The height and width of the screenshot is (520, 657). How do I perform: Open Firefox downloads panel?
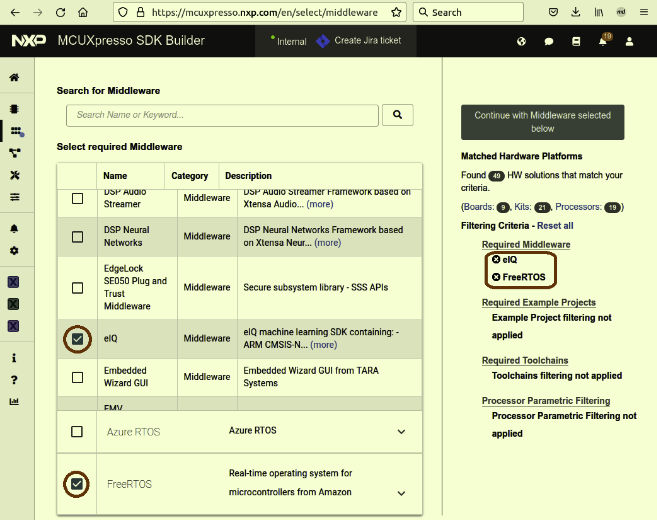[x=576, y=12]
